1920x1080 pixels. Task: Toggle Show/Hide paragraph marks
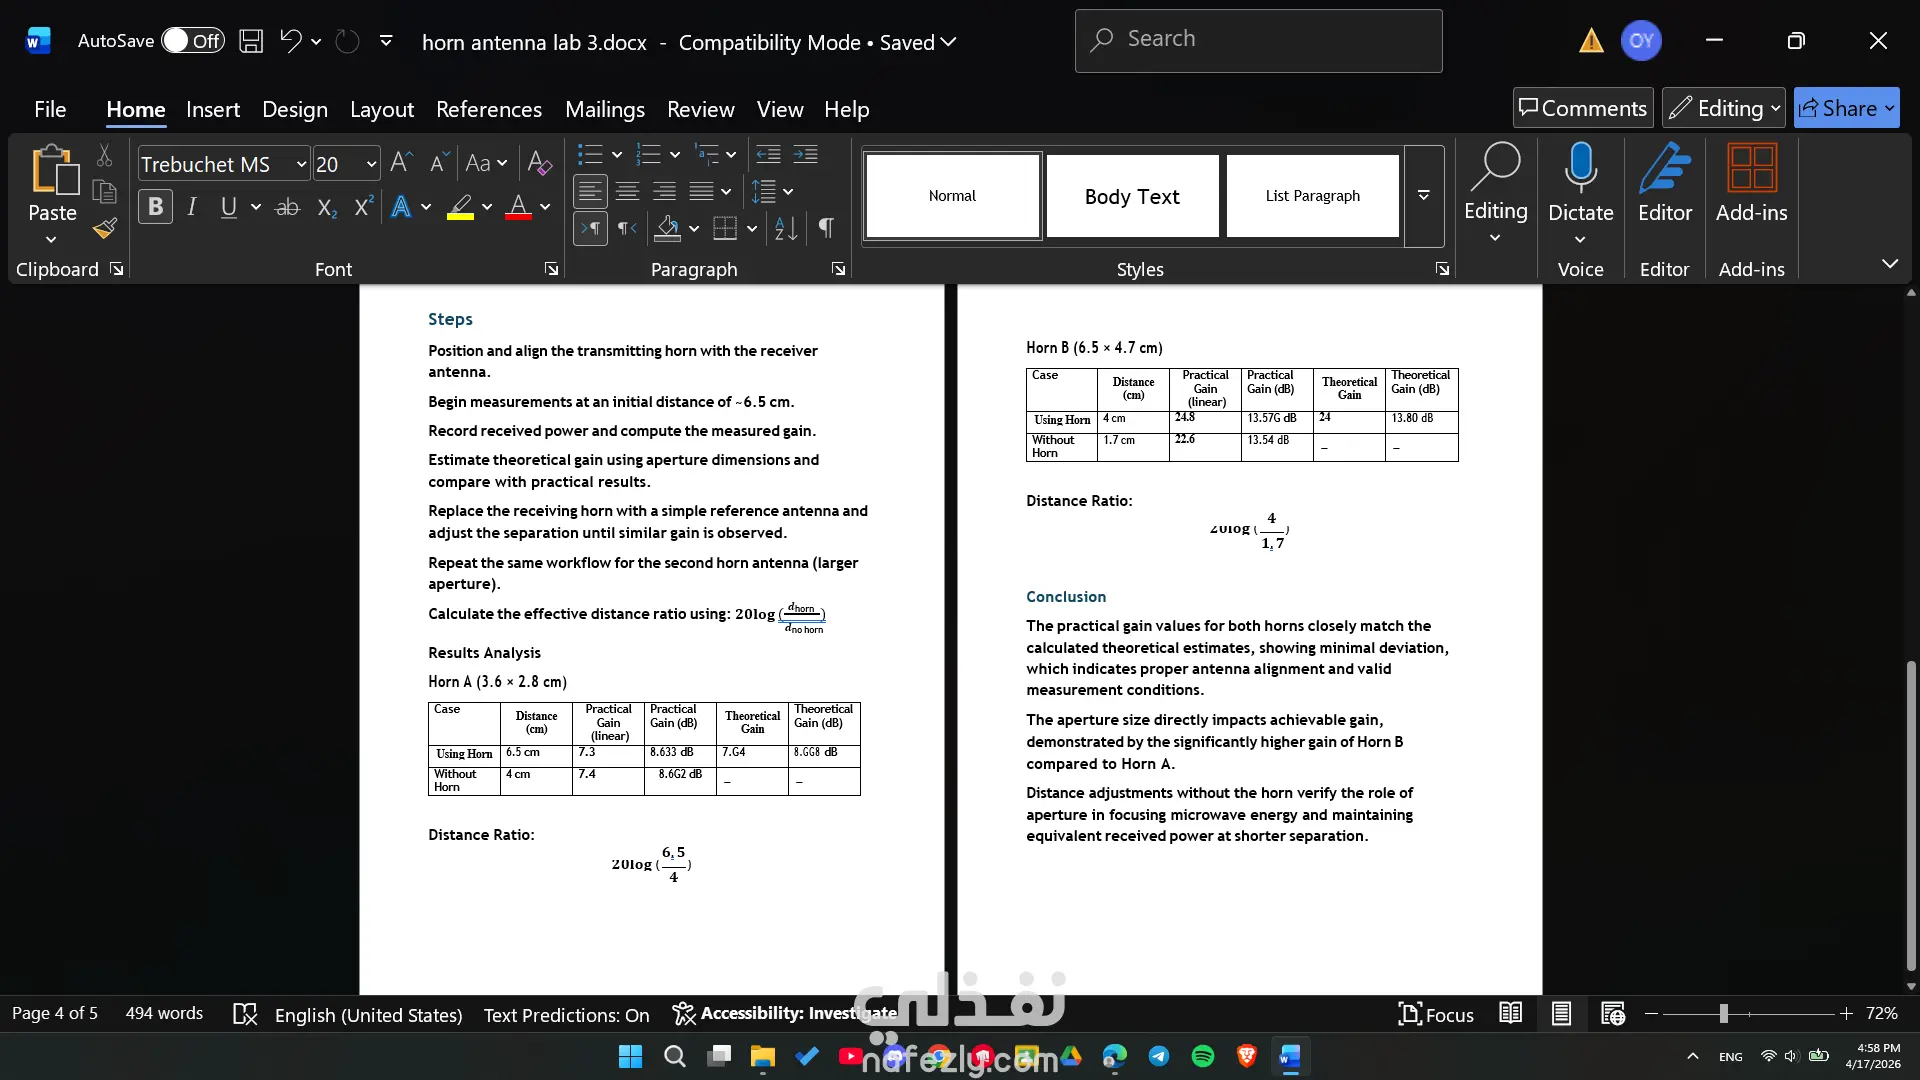coord(826,229)
